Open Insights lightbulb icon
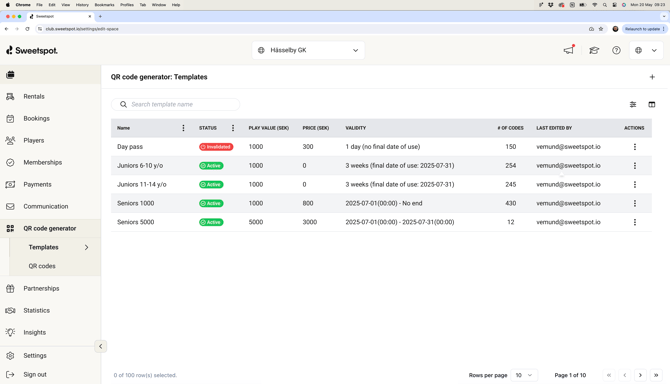The image size is (670, 384). 10,332
